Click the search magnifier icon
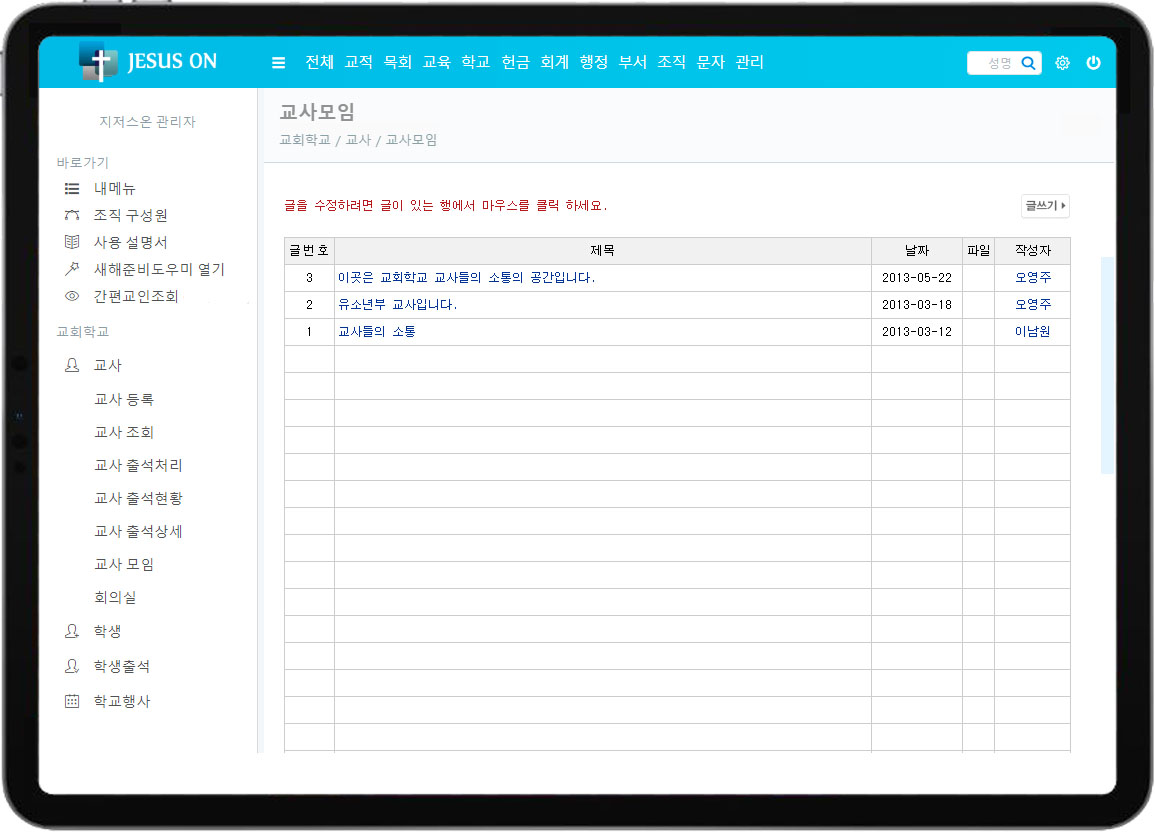This screenshot has width=1155, height=832. [1028, 63]
